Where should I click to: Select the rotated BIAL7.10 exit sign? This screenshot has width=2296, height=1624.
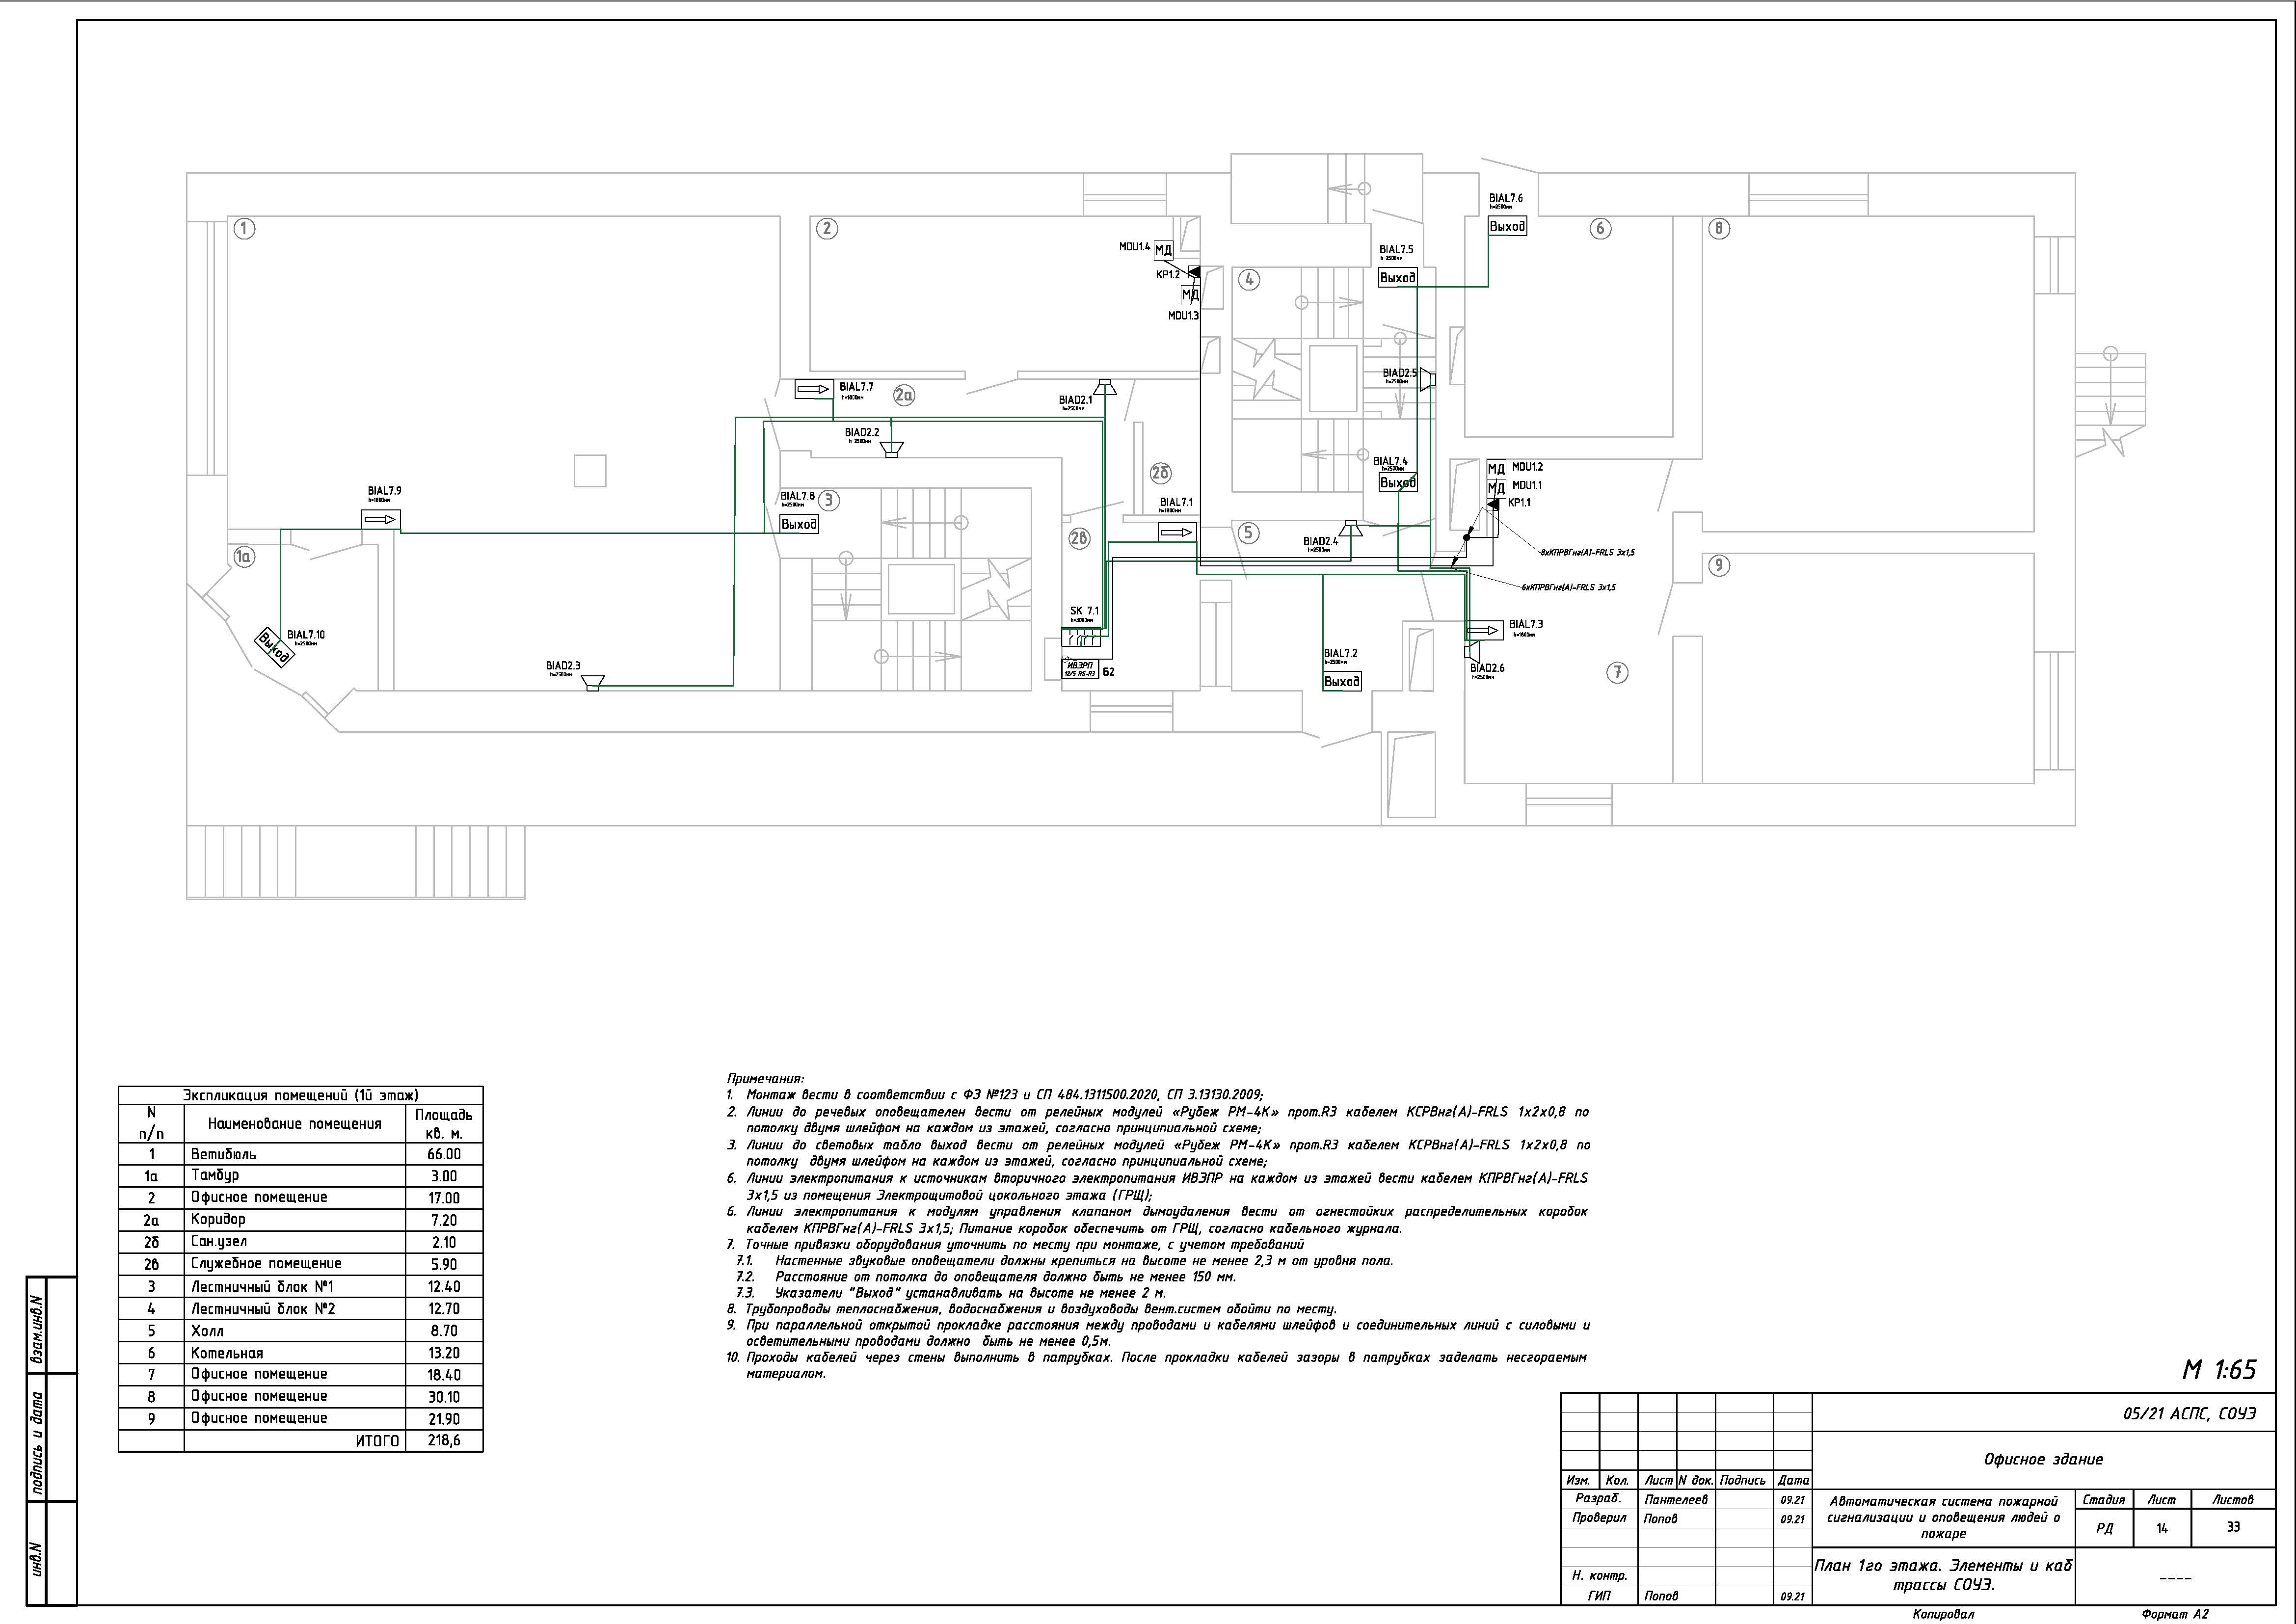pyautogui.click(x=274, y=647)
